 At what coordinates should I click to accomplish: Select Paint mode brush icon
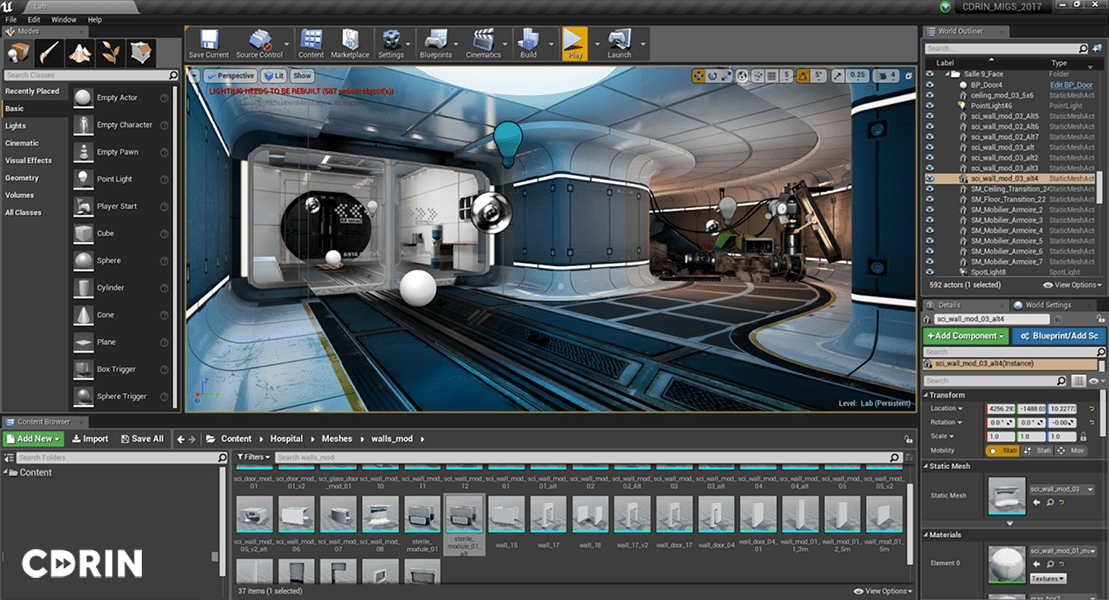coord(49,52)
